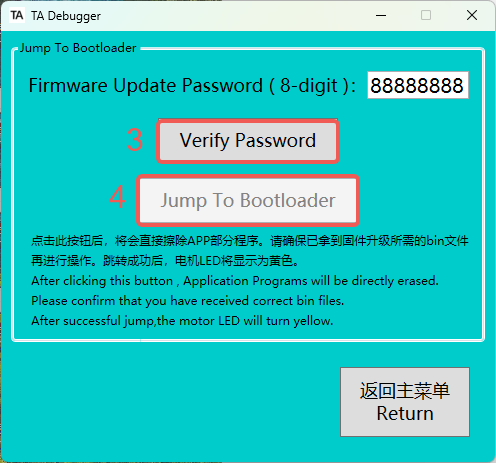Click Chinese line starting 再进行操作
The height and width of the screenshot is (463, 496).
pos(165,261)
